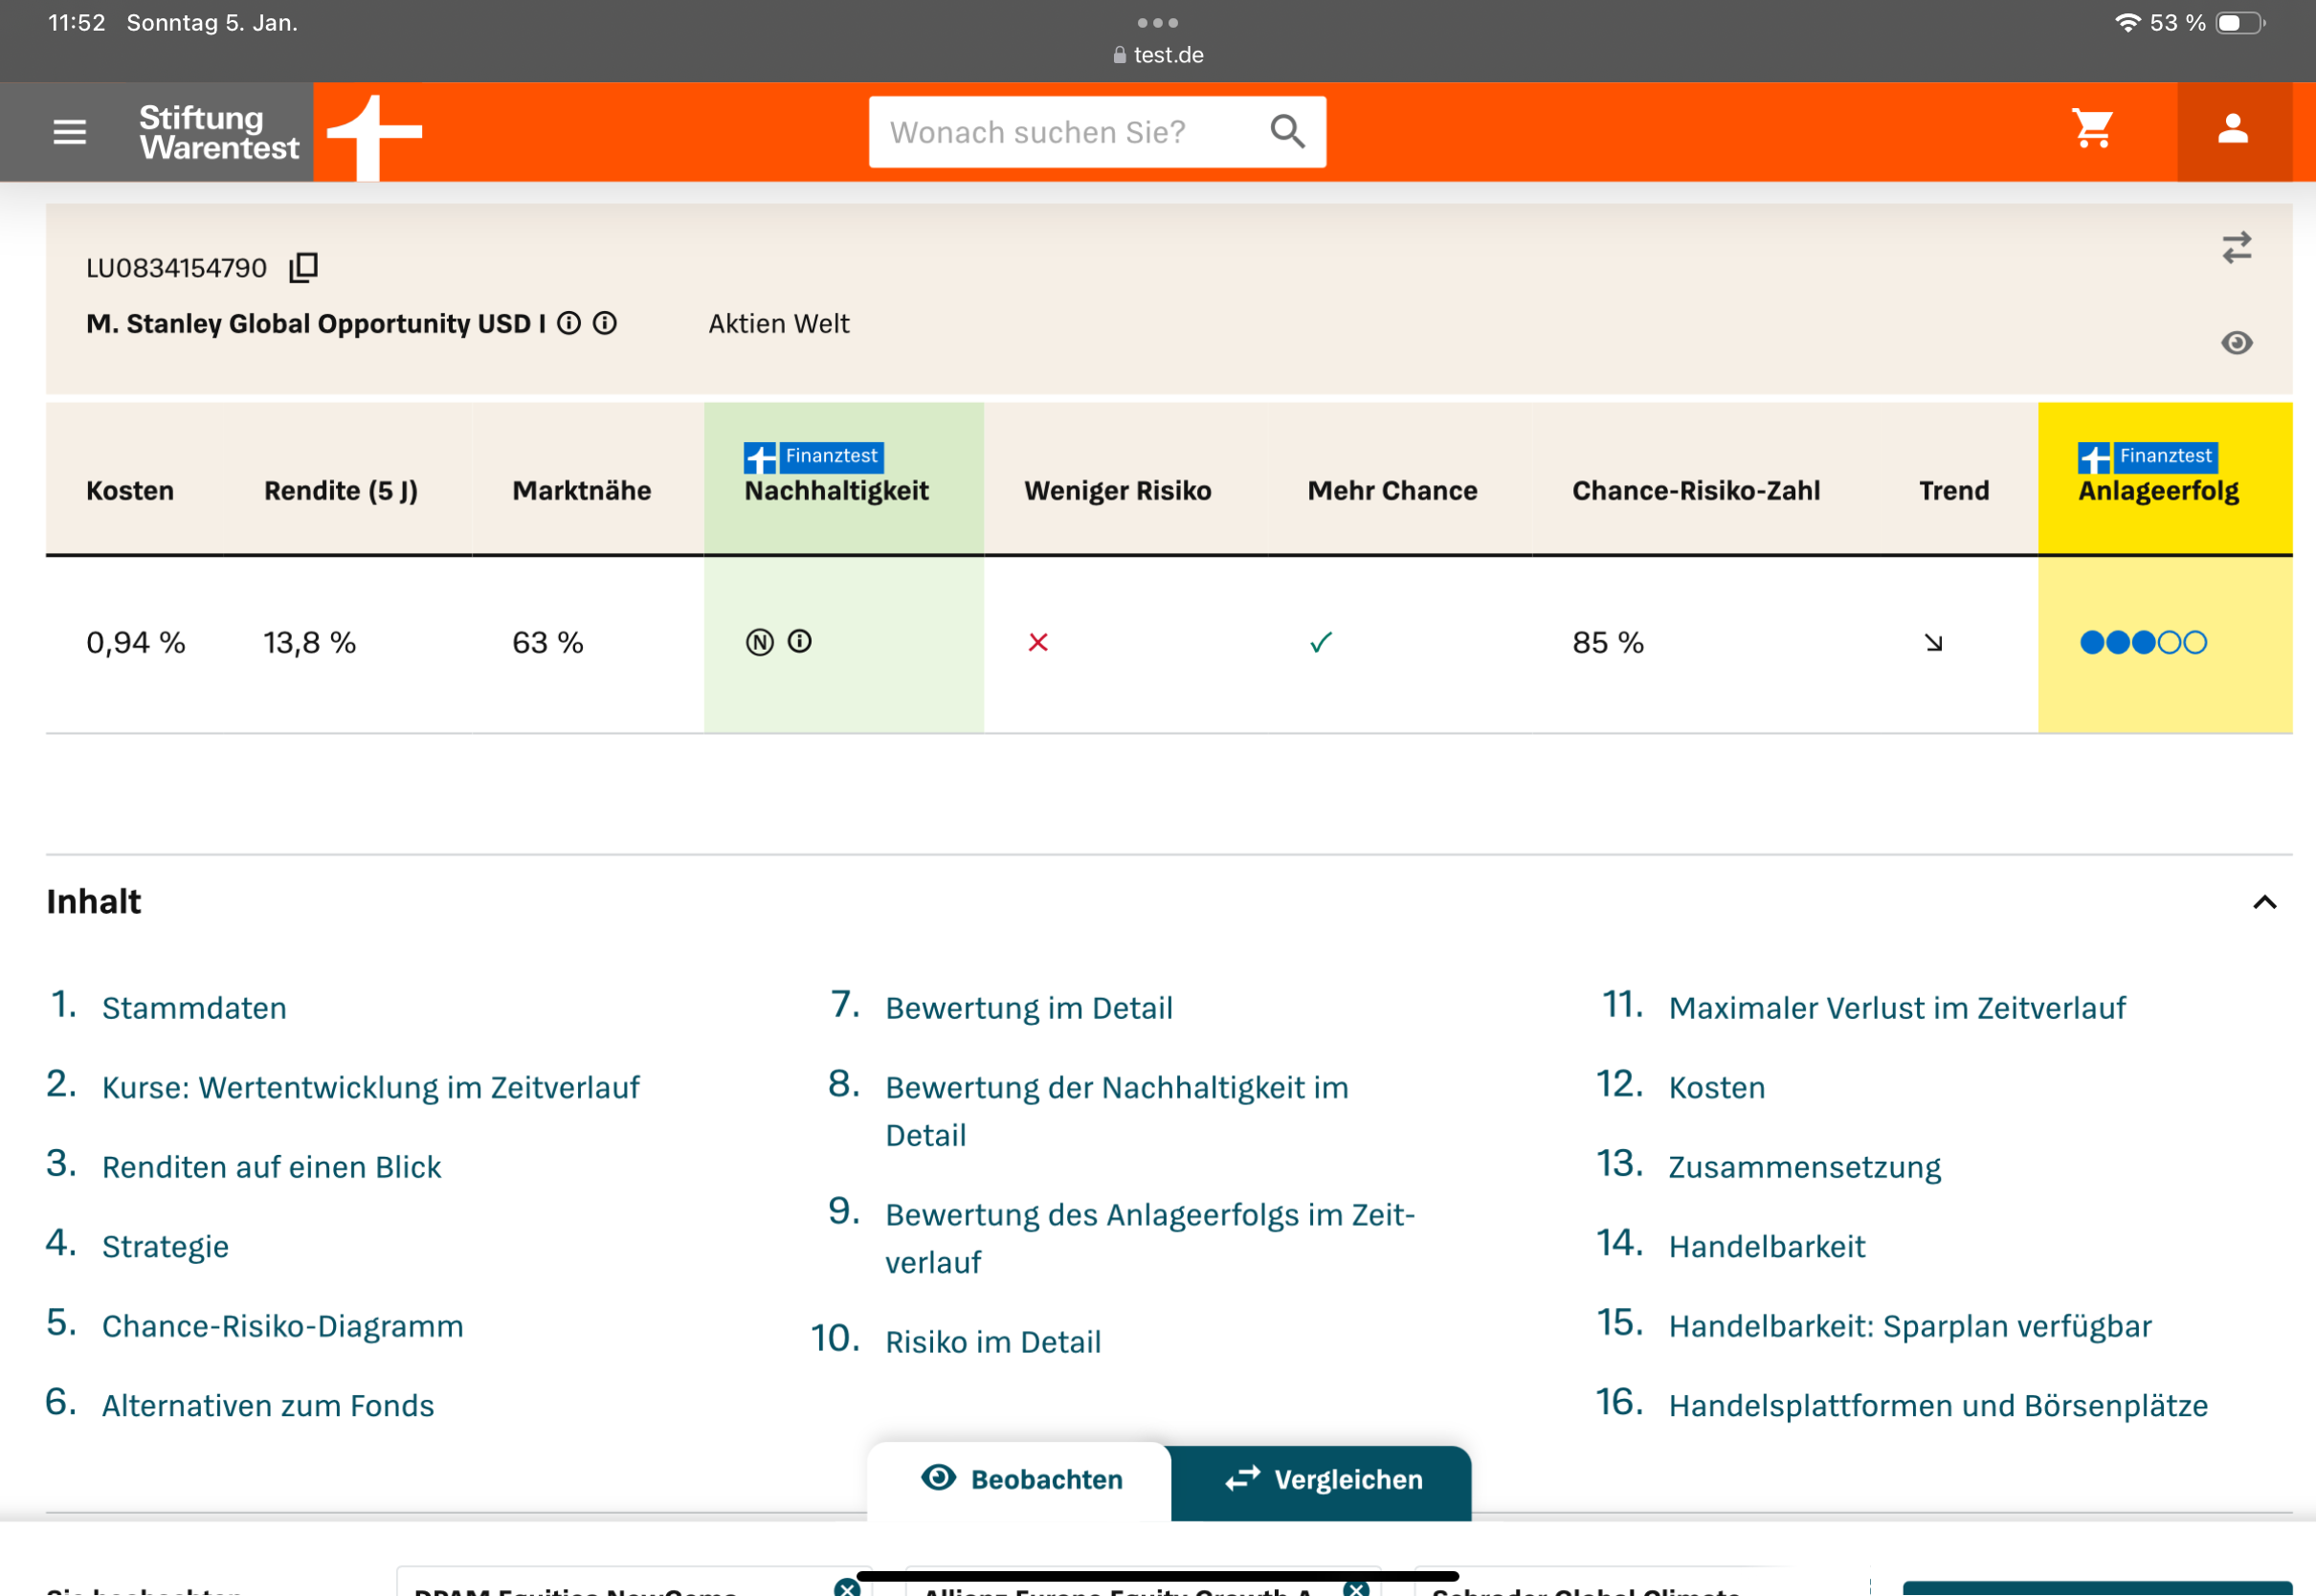Screen dimensions: 2316x1596
Task: Open Safari three-dots multitasking menu
Action: [x=1157, y=22]
